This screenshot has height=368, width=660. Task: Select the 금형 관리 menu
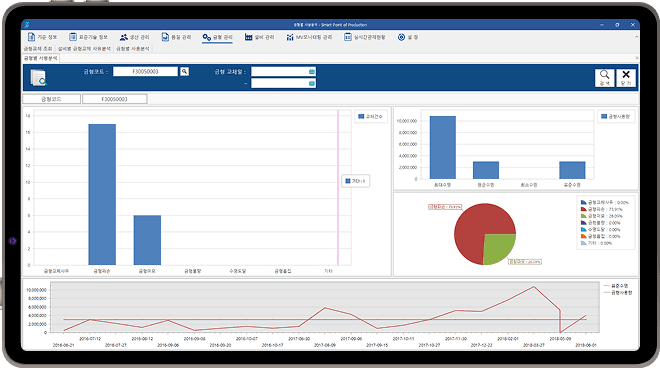[x=217, y=37]
